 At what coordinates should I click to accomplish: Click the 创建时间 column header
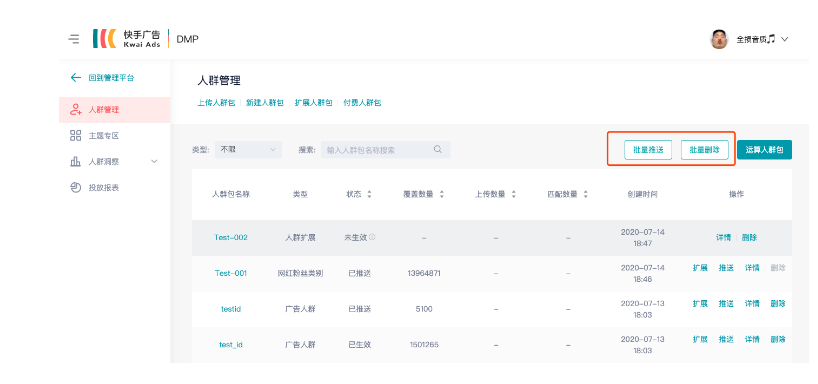(x=642, y=194)
